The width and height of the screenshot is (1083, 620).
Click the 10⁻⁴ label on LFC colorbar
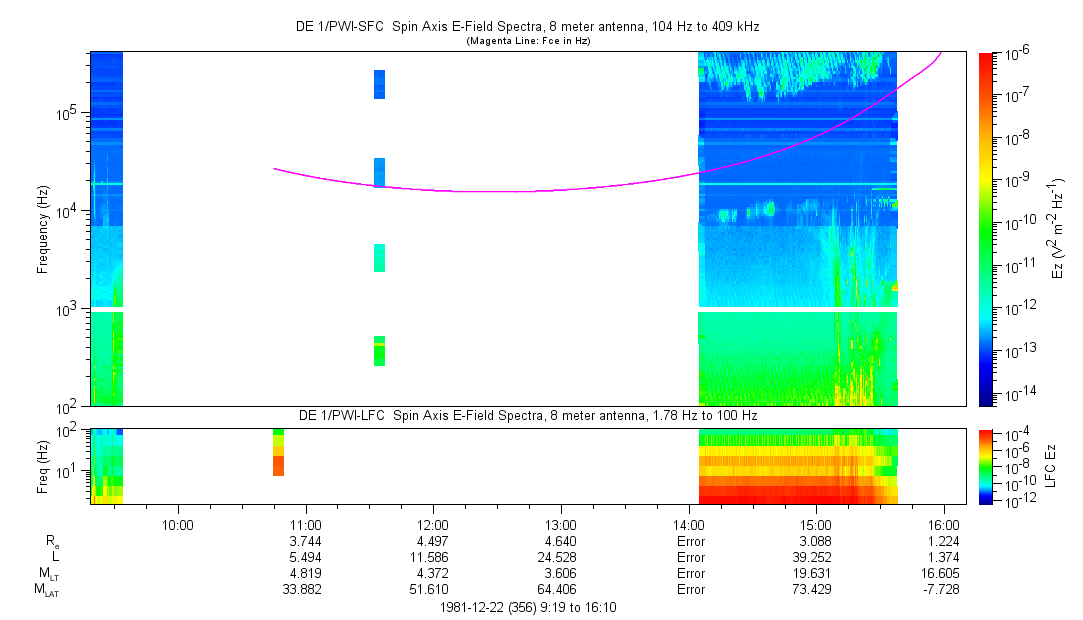pyautogui.click(x=1015, y=435)
